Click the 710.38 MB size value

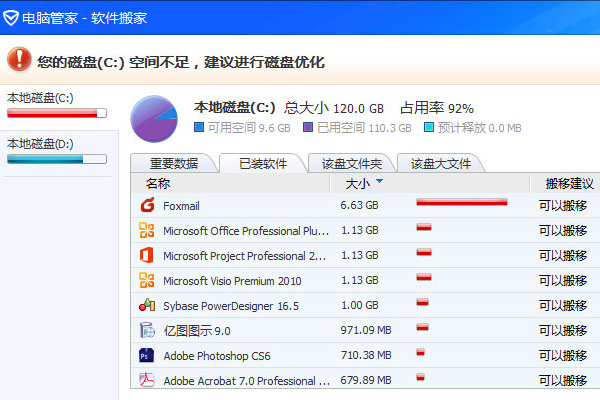click(366, 355)
